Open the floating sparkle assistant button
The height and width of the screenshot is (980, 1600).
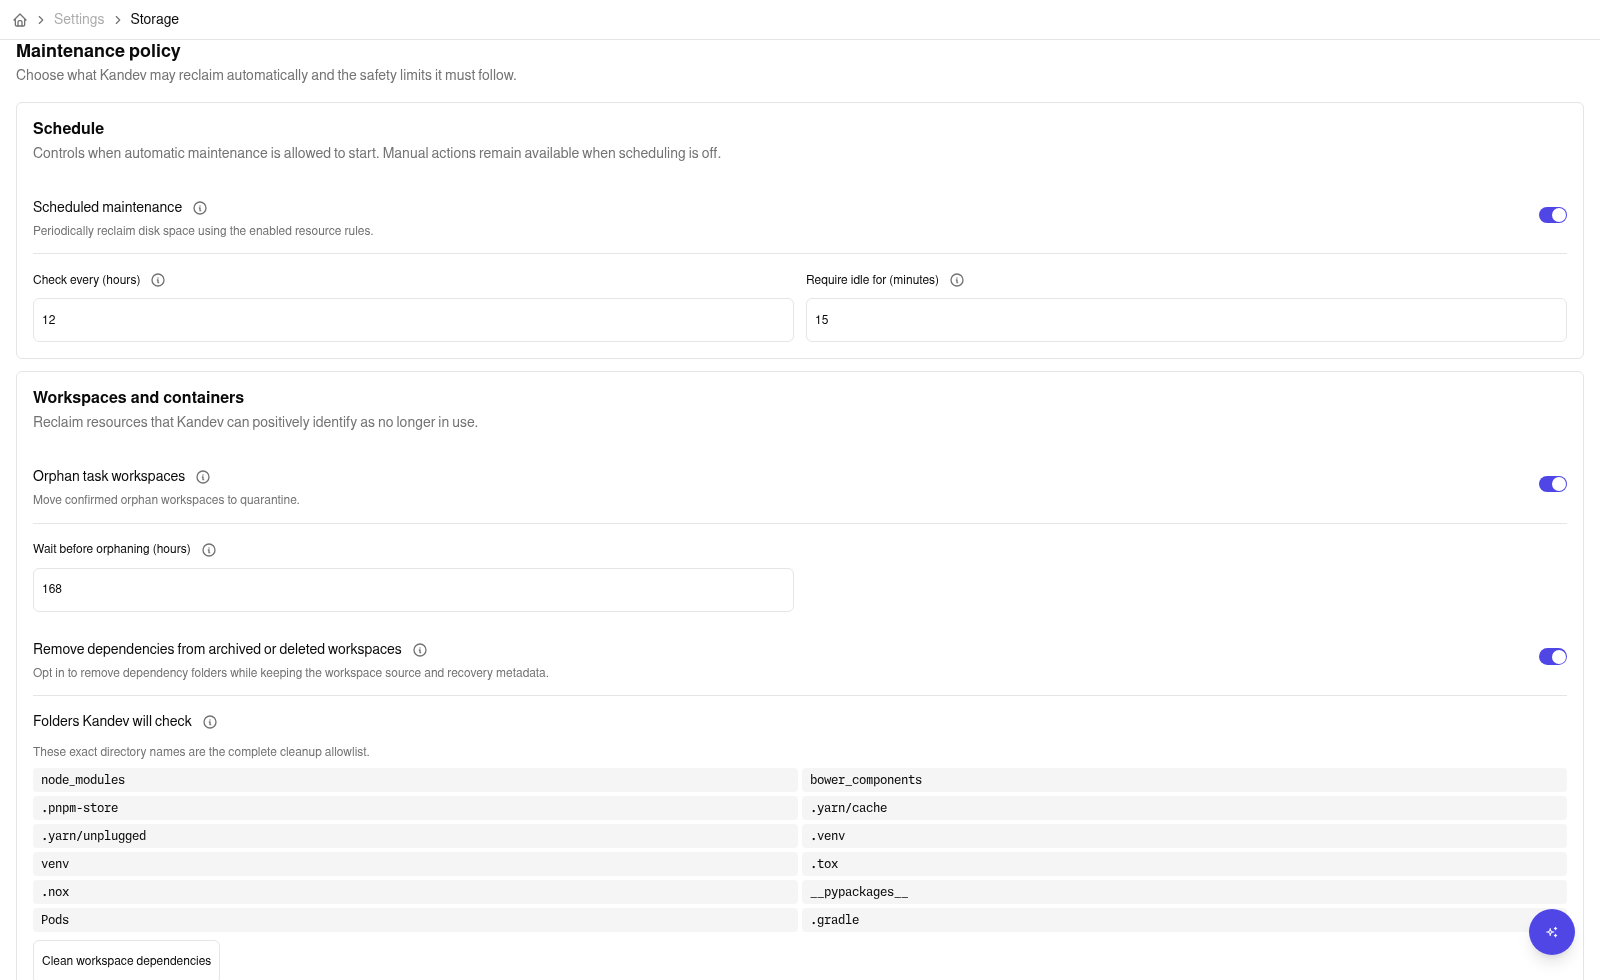pyautogui.click(x=1552, y=932)
